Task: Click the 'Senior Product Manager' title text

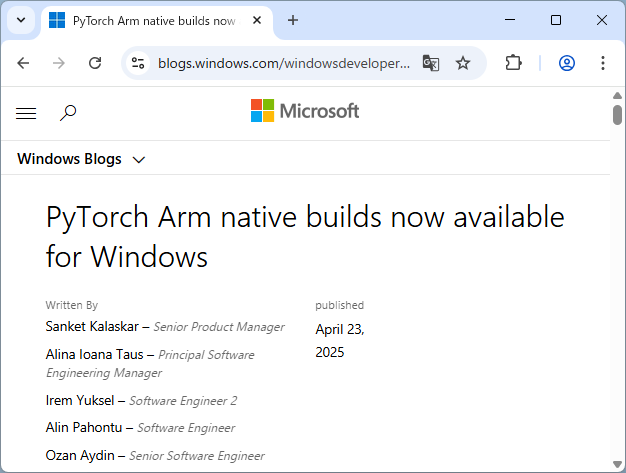Action: [x=219, y=327]
